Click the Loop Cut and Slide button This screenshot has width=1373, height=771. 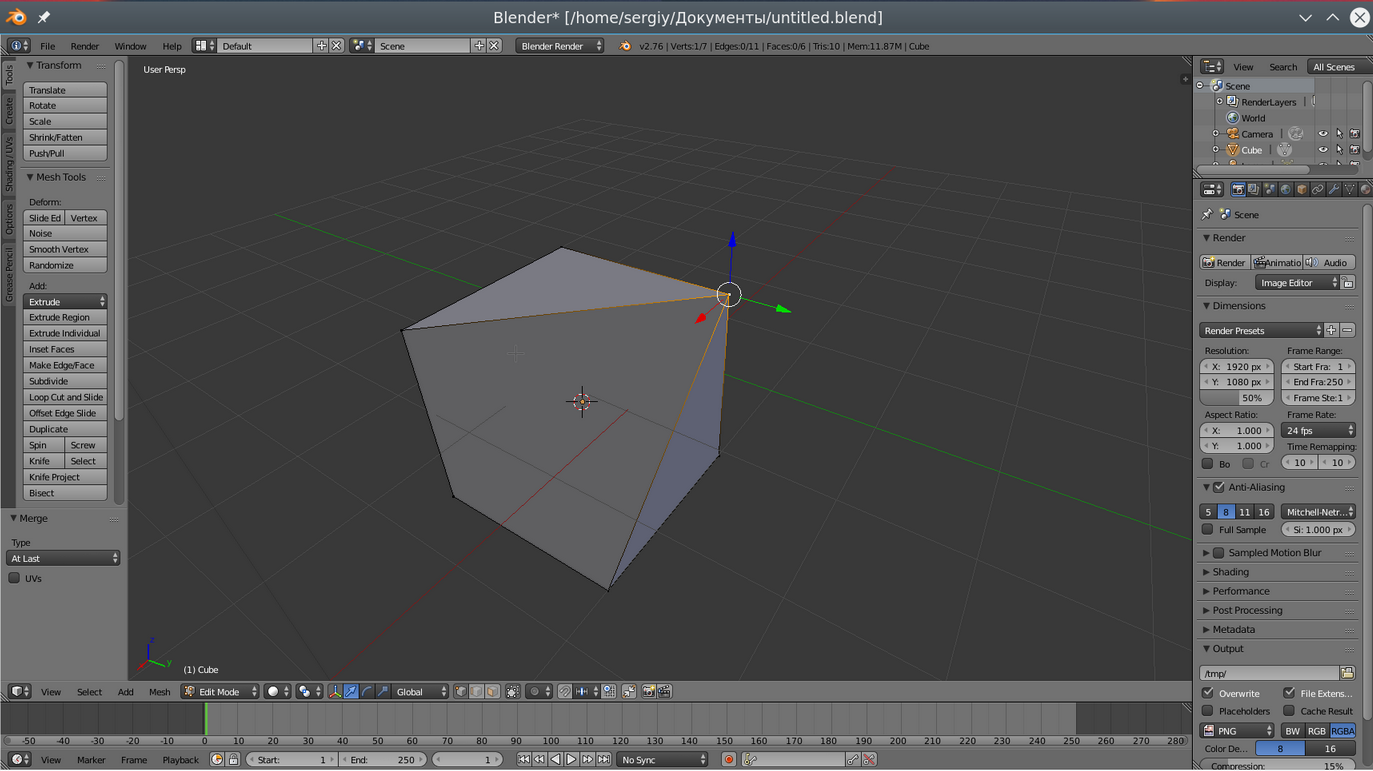click(x=65, y=397)
